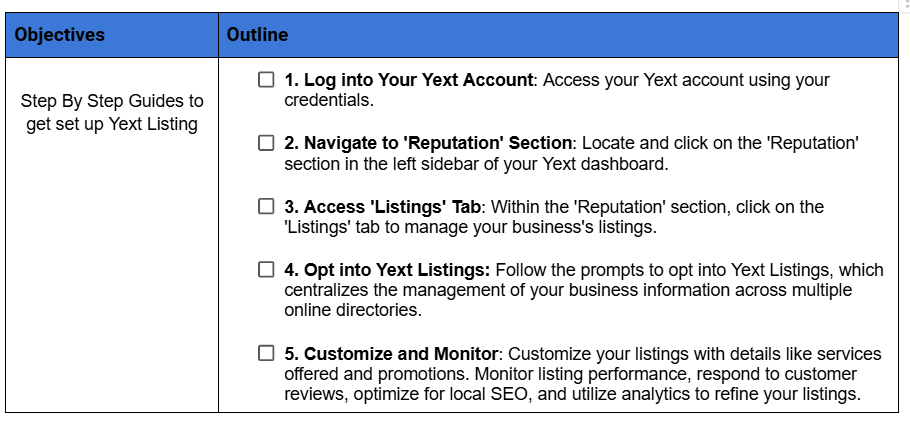Screen dimensions: 910x432
Task: Click bold heading '1. Log into Your Yext Account'
Action: point(412,80)
